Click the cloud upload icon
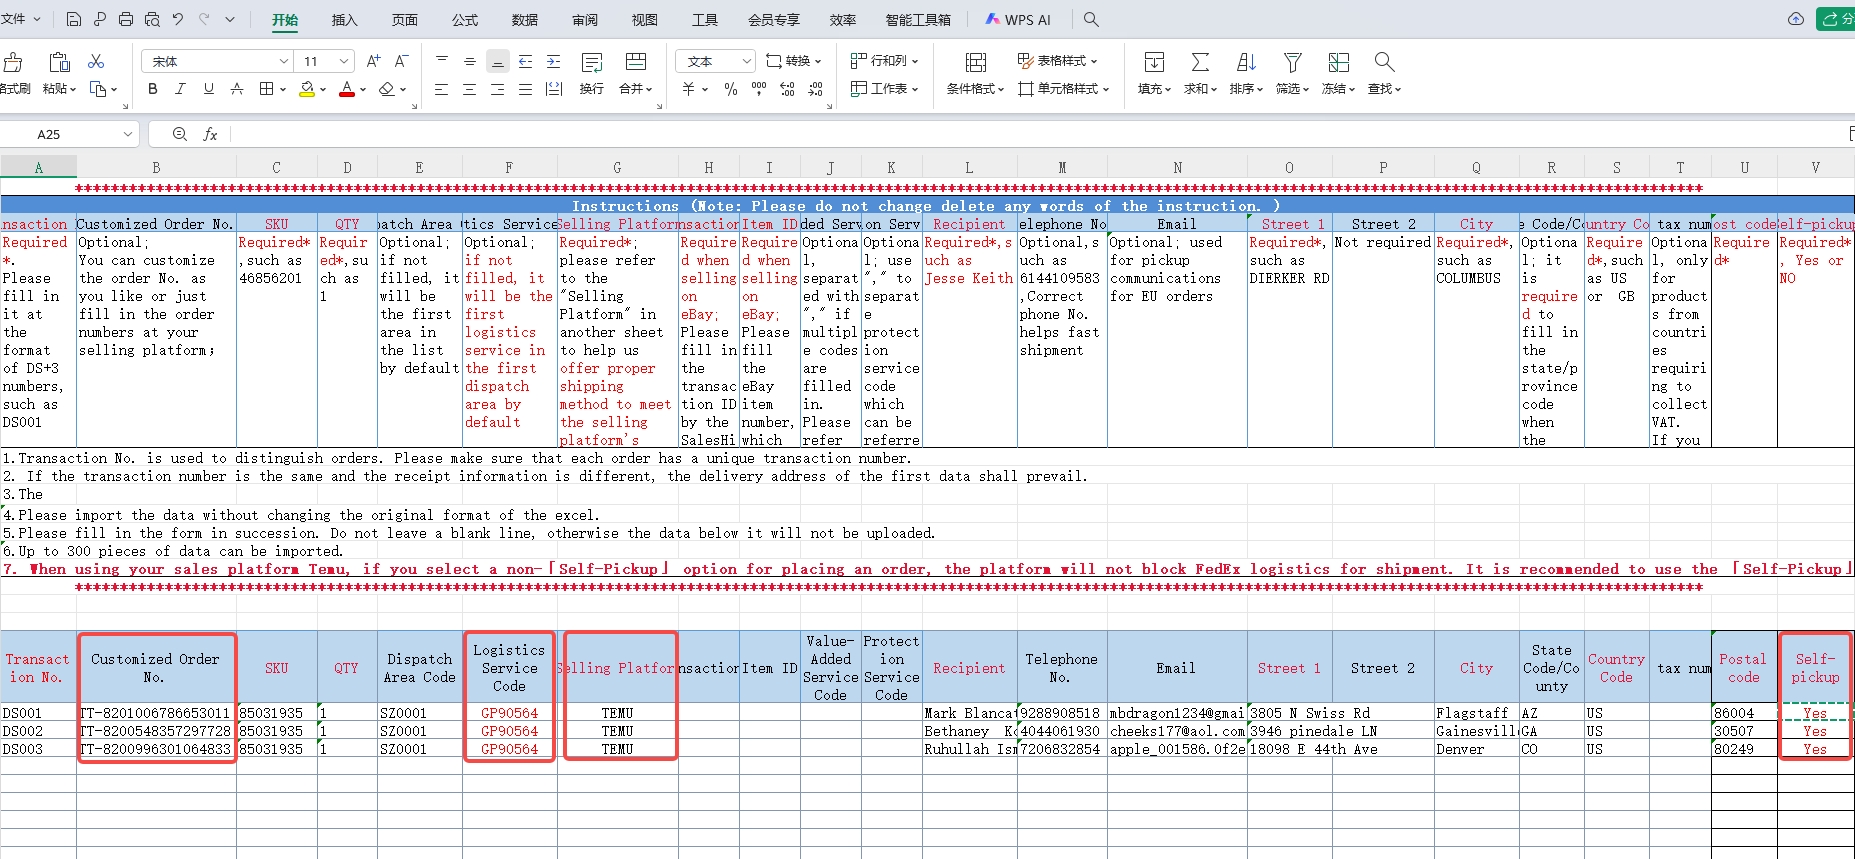Screen dimensions: 1855x859 pyautogui.click(x=1796, y=19)
